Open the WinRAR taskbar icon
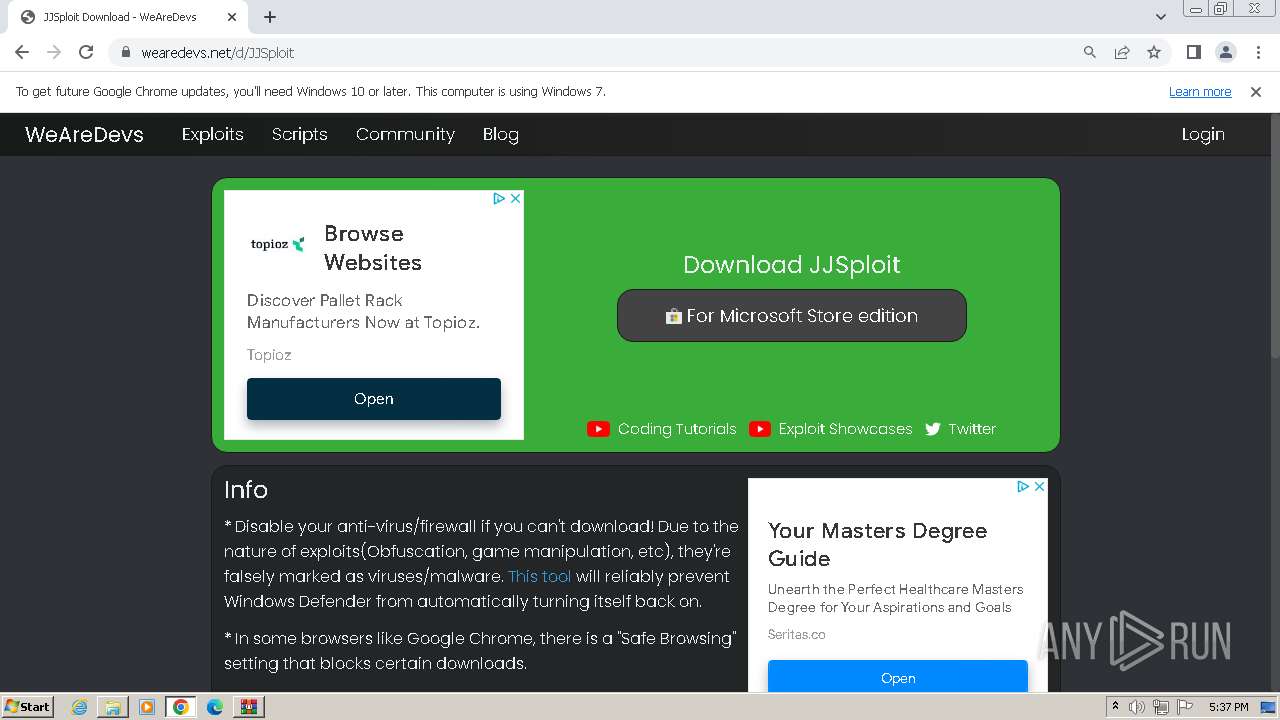The height and width of the screenshot is (720, 1280). [248, 707]
